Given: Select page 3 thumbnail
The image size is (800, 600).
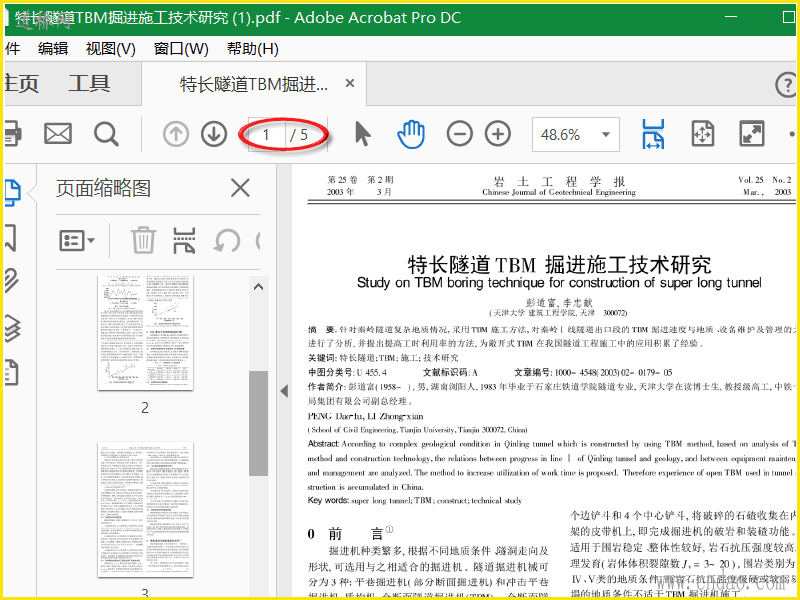Looking at the screenshot, I should point(145,510).
